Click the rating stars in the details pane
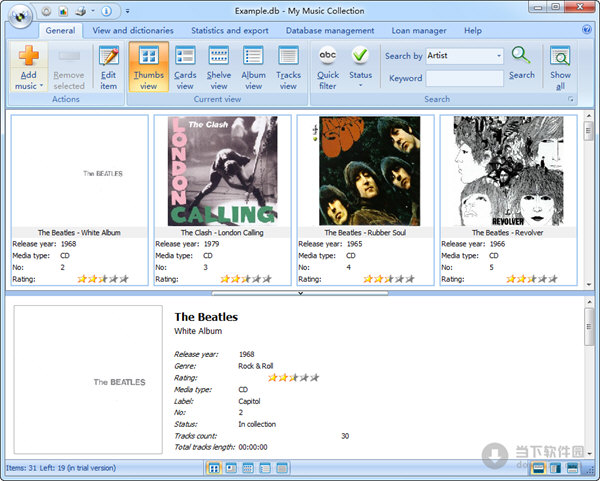Image resolution: width=600 pixels, height=481 pixels. [x=293, y=378]
